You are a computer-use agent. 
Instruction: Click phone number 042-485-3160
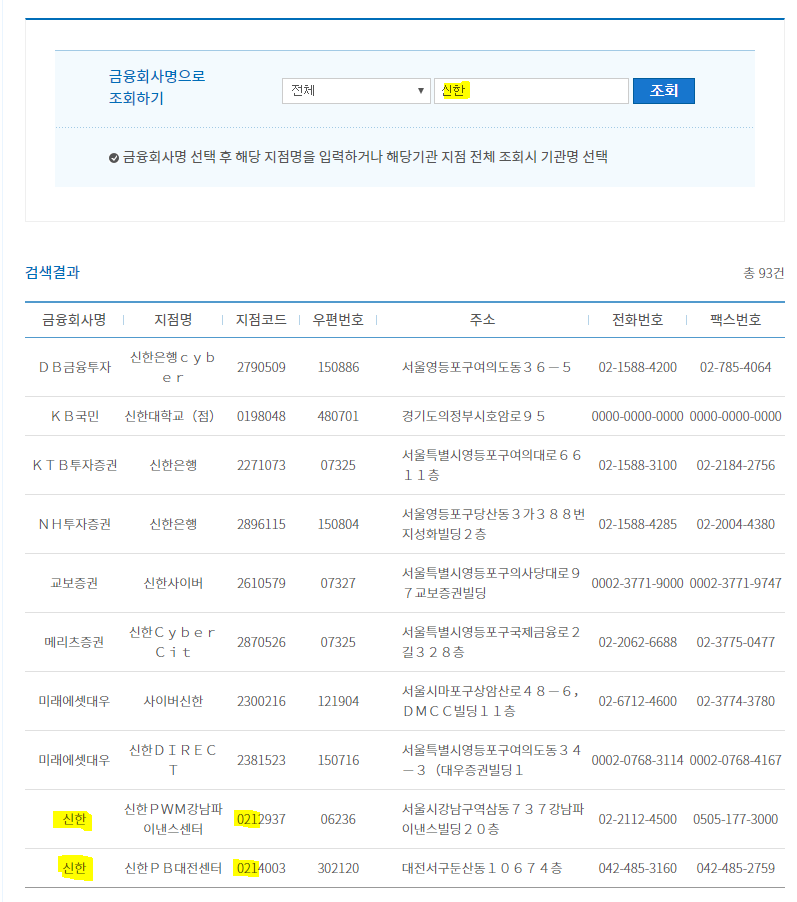tap(638, 868)
